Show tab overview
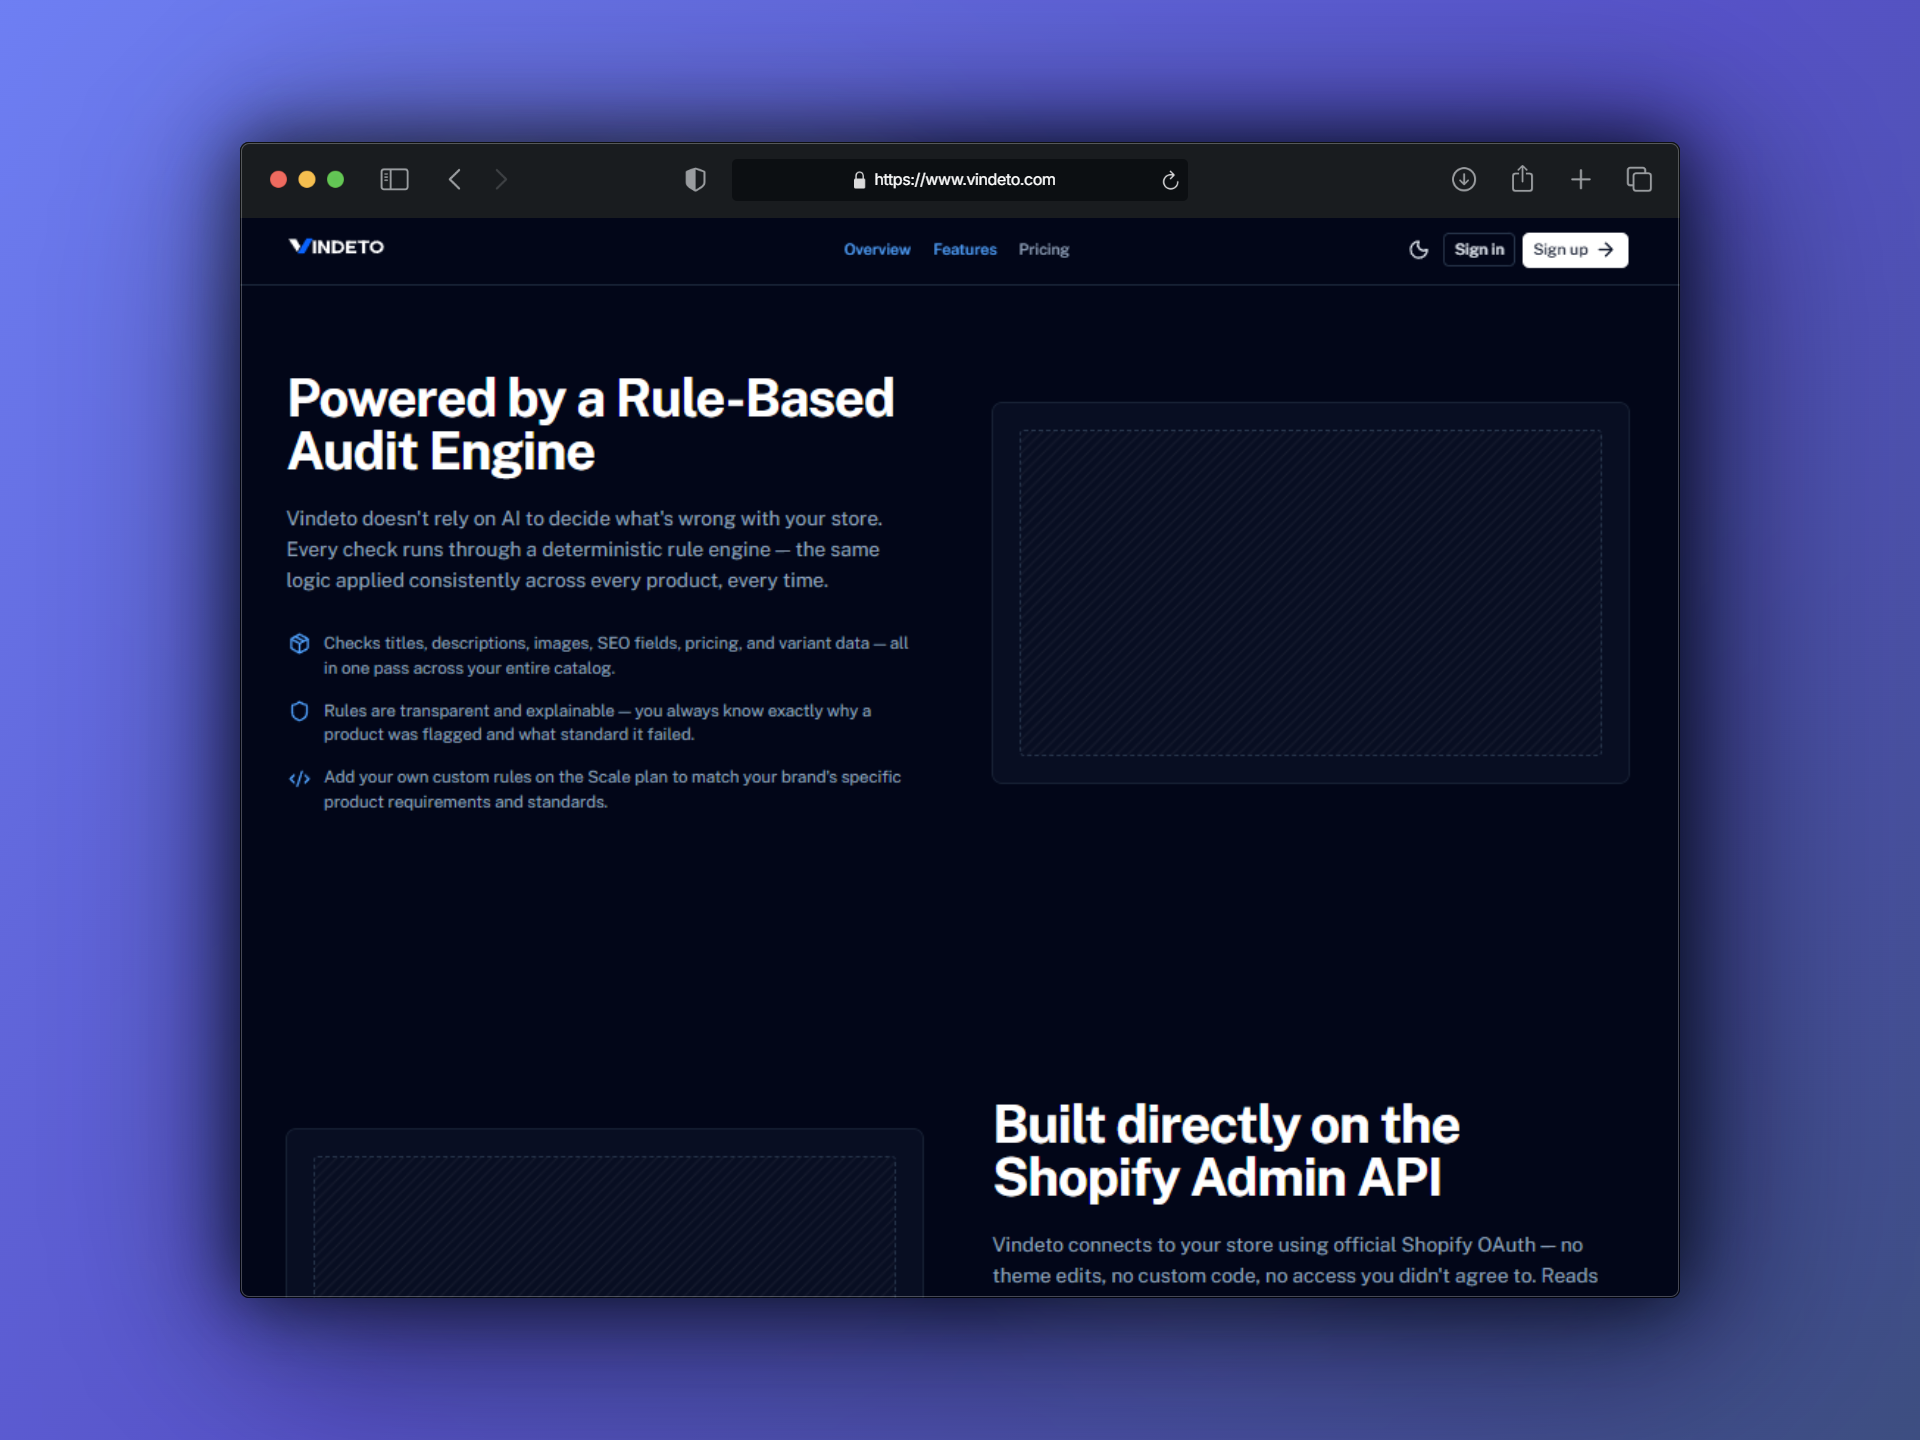The height and width of the screenshot is (1440, 1920). [x=1639, y=179]
